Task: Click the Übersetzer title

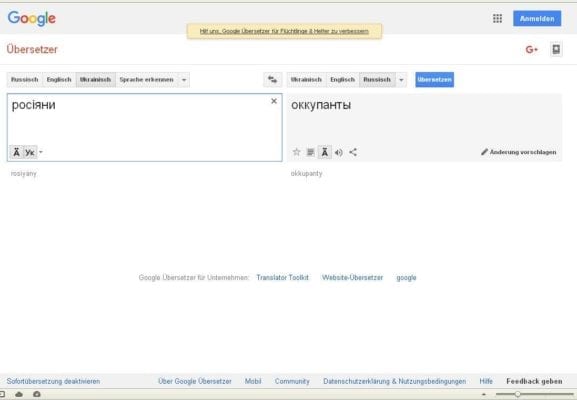Action: [32, 49]
